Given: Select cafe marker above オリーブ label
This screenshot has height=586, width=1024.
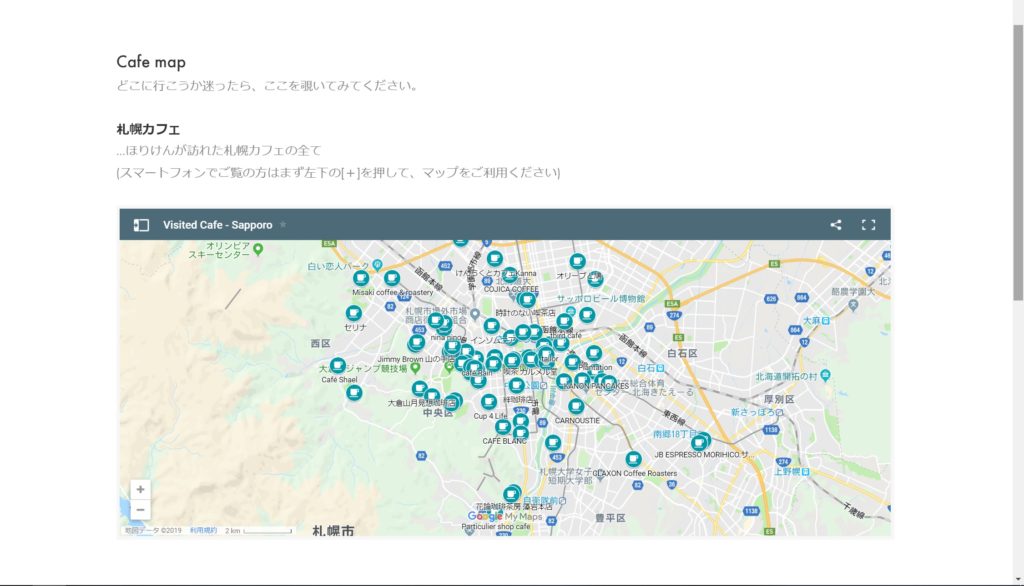Looking at the screenshot, I should point(577,262).
